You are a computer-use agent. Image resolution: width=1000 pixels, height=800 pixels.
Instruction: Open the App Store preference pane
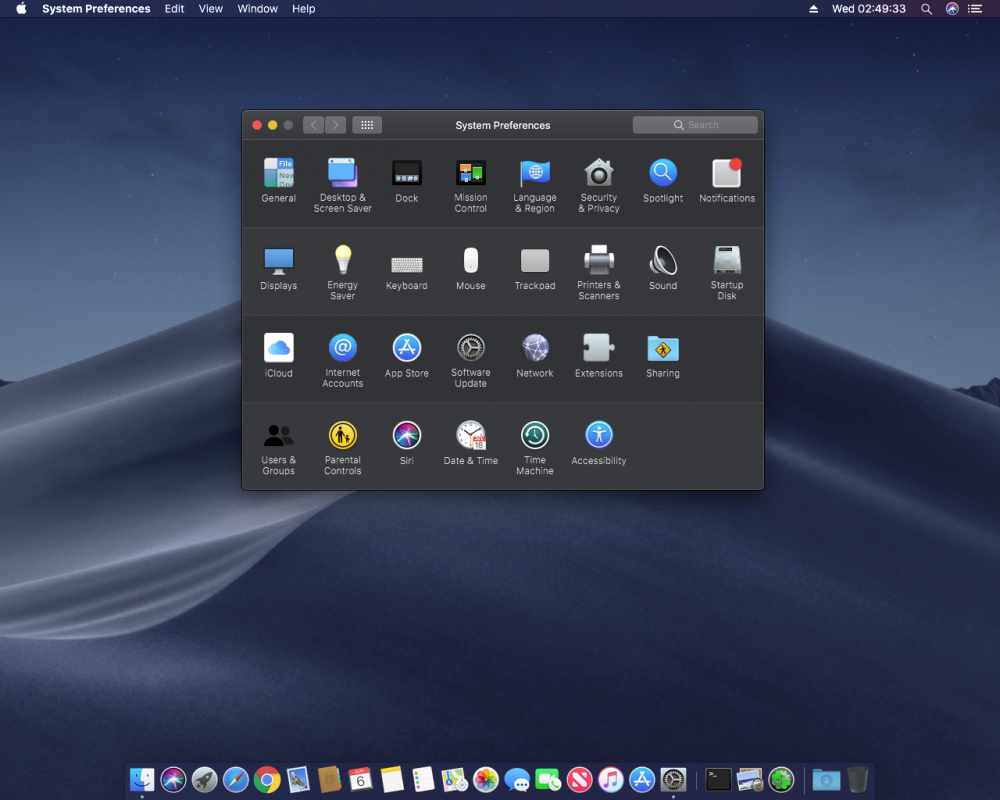tap(407, 355)
